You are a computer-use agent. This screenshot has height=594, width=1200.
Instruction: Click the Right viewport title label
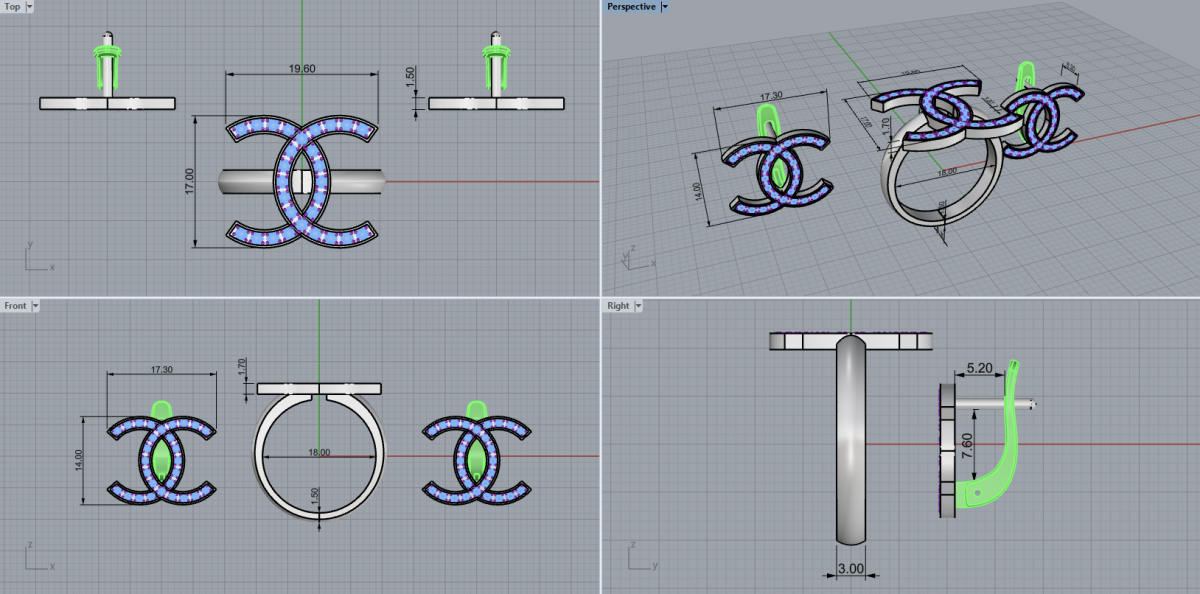click(x=618, y=305)
